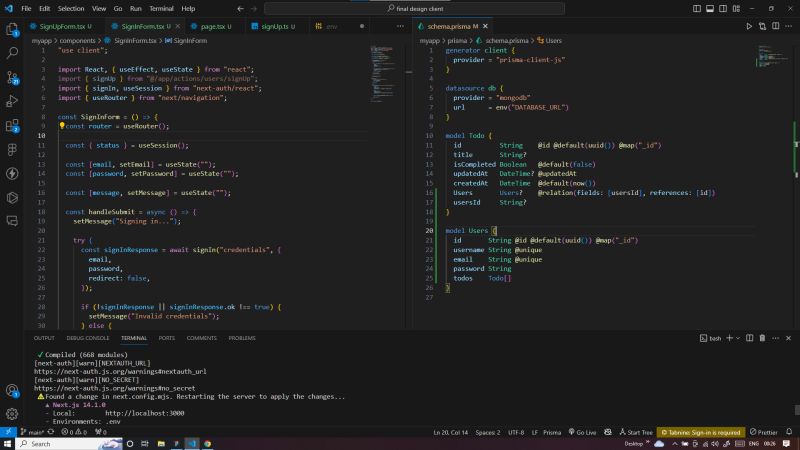Open Source Control view with 21 changes
800x450 pixels.
tap(12, 78)
